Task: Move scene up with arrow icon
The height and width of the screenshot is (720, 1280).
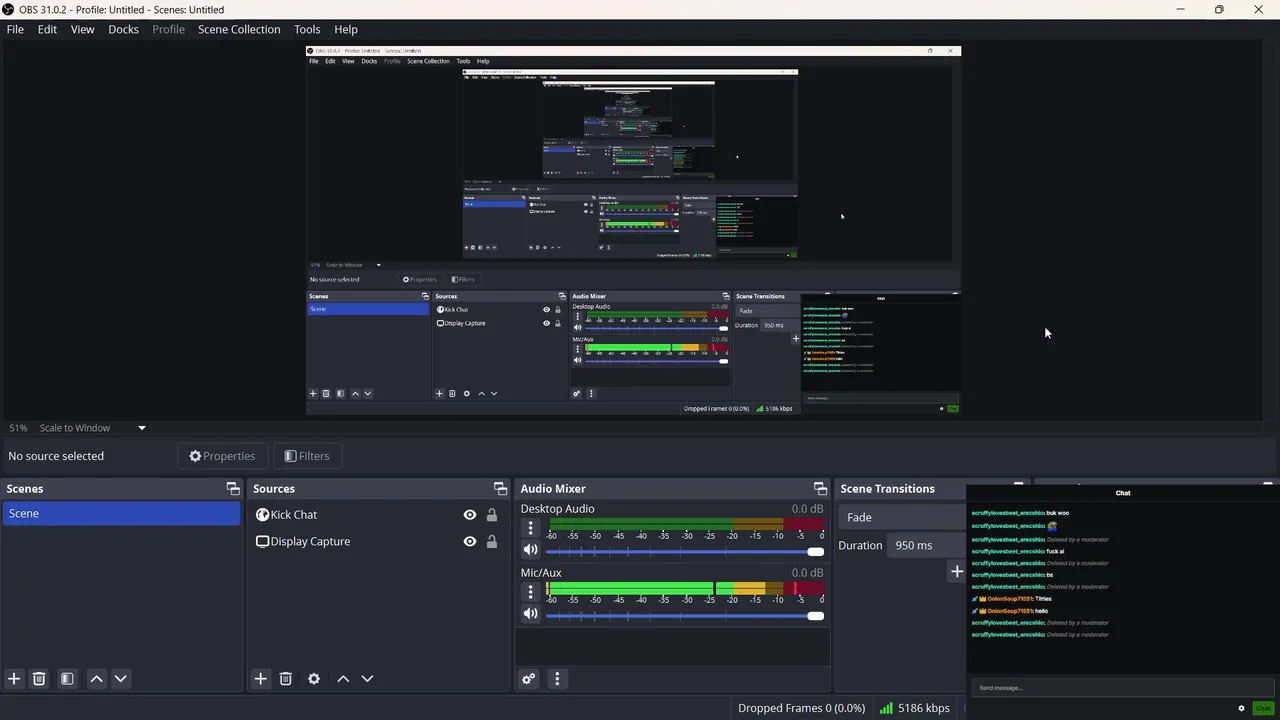Action: 96,679
